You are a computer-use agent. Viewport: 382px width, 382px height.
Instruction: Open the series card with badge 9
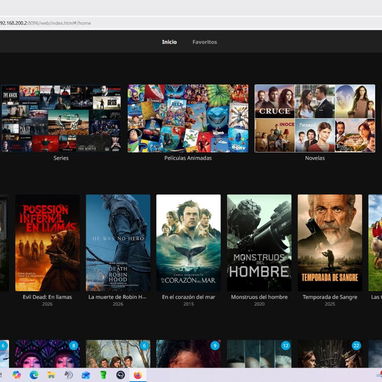(x=188, y=354)
